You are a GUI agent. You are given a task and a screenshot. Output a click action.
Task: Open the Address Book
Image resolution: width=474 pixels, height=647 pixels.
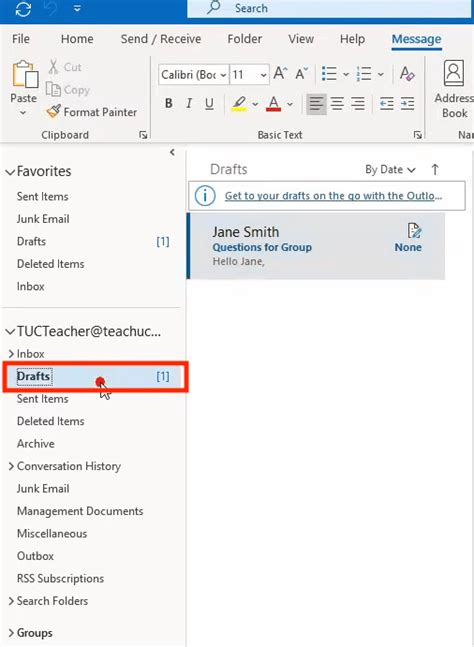[x=454, y=90]
